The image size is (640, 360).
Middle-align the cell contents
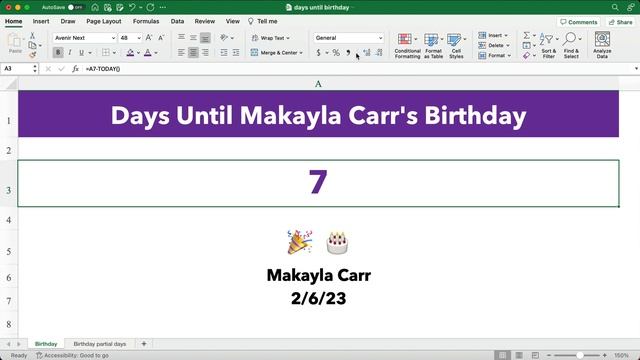(x=193, y=38)
